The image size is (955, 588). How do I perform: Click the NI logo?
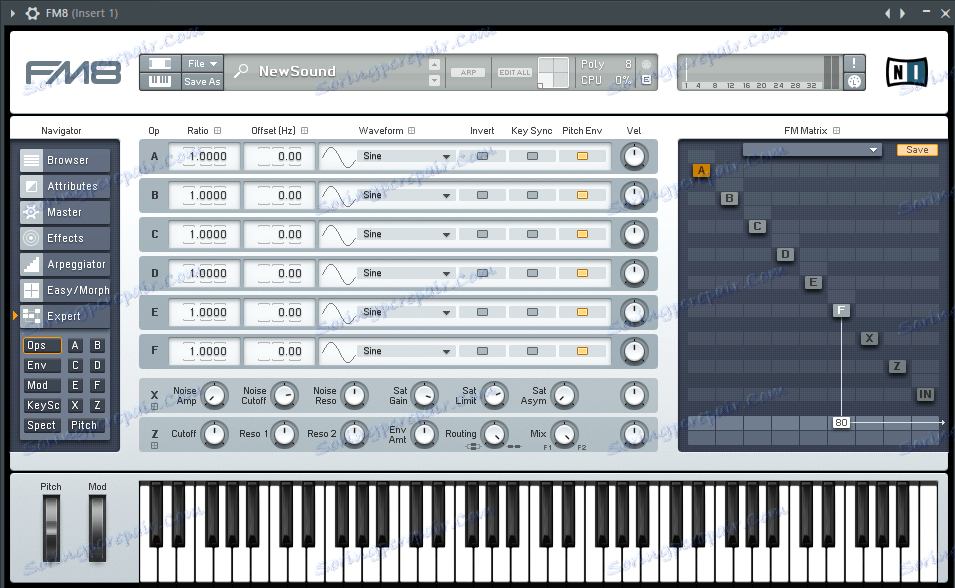[x=906, y=73]
